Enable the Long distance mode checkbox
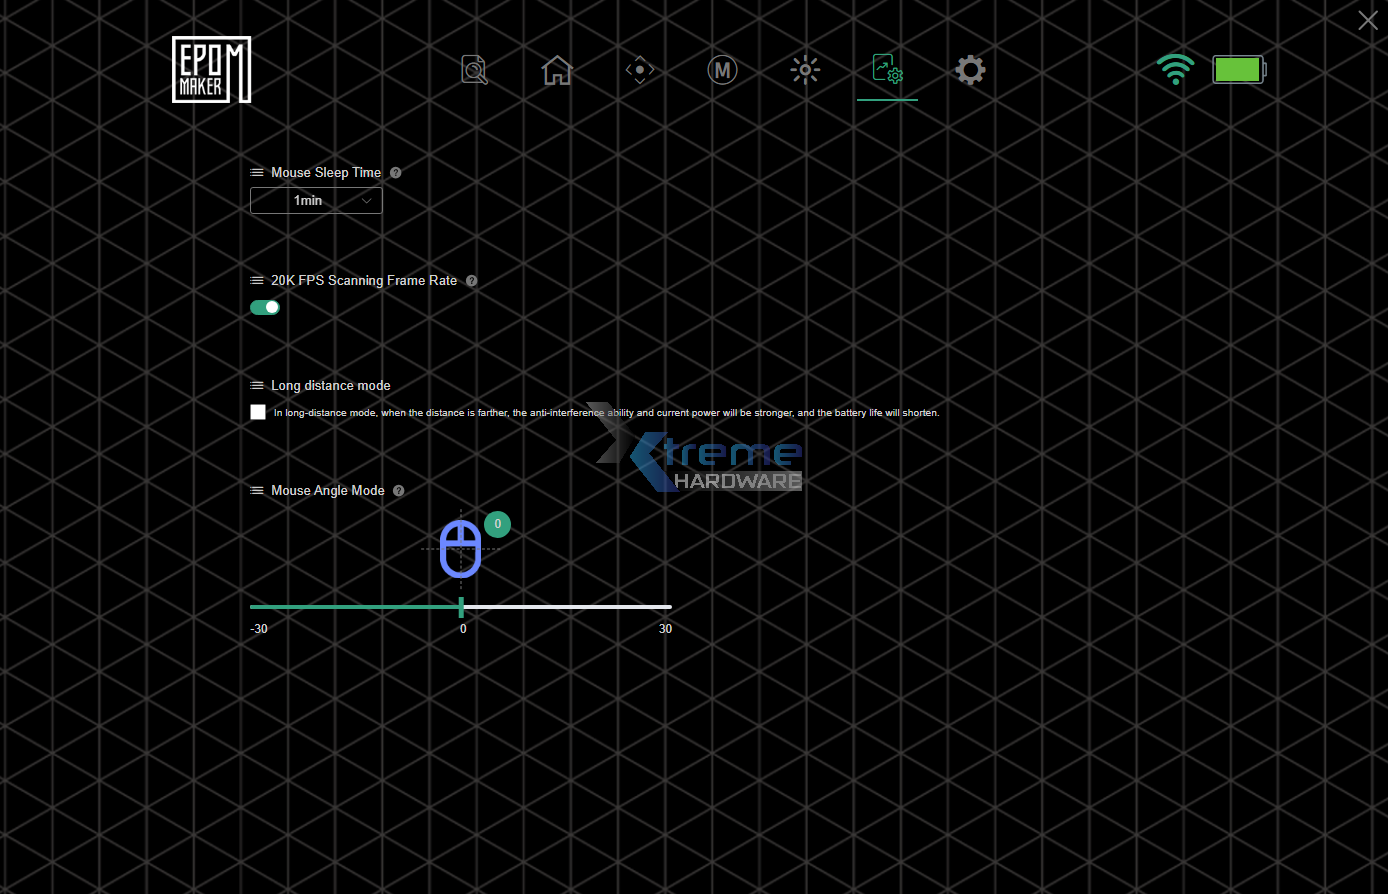 pos(258,412)
